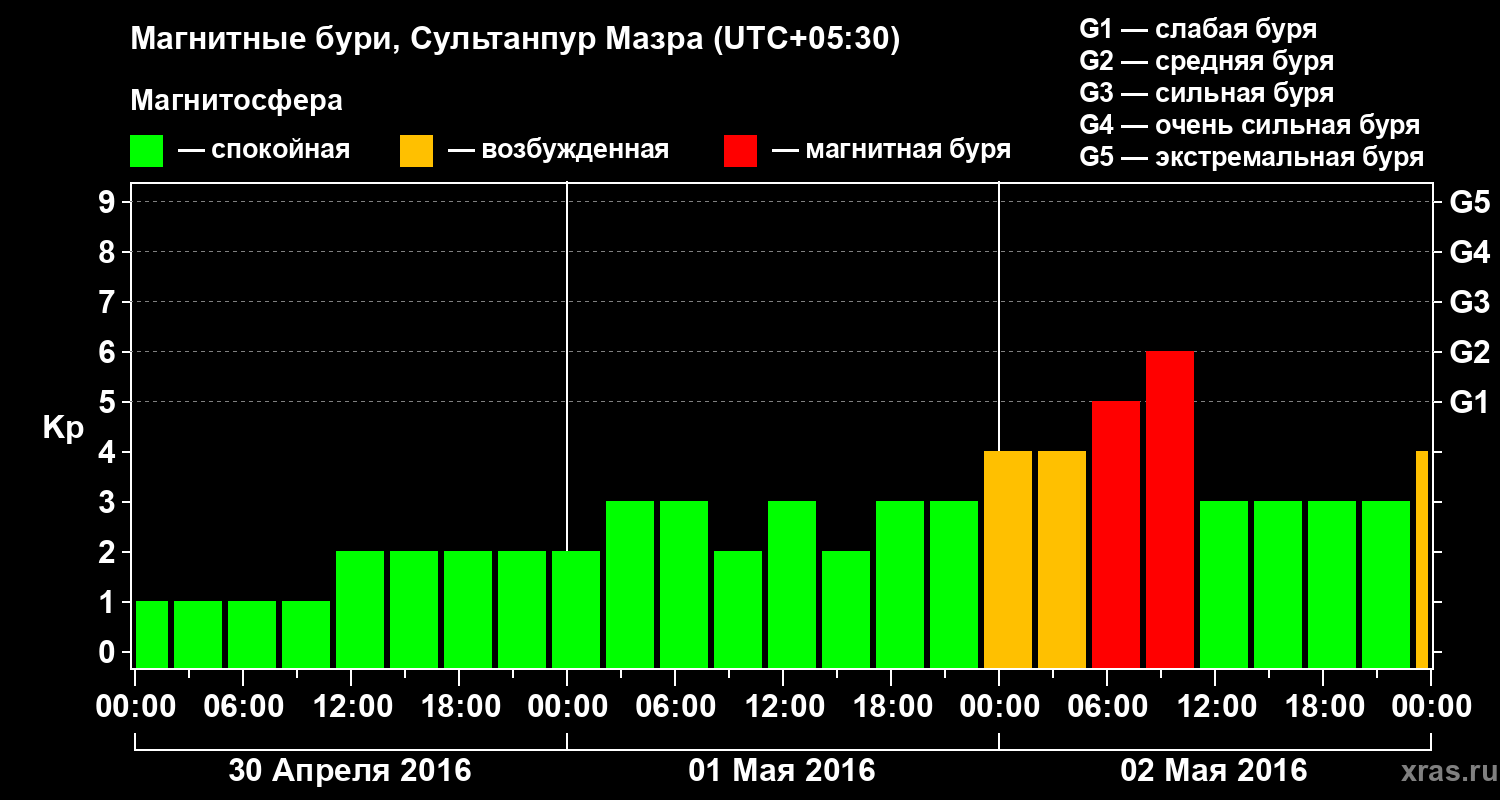Click the right-axis 'G3' level label
This screenshot has width=1500, height=800.
[x=1469, y=302]
